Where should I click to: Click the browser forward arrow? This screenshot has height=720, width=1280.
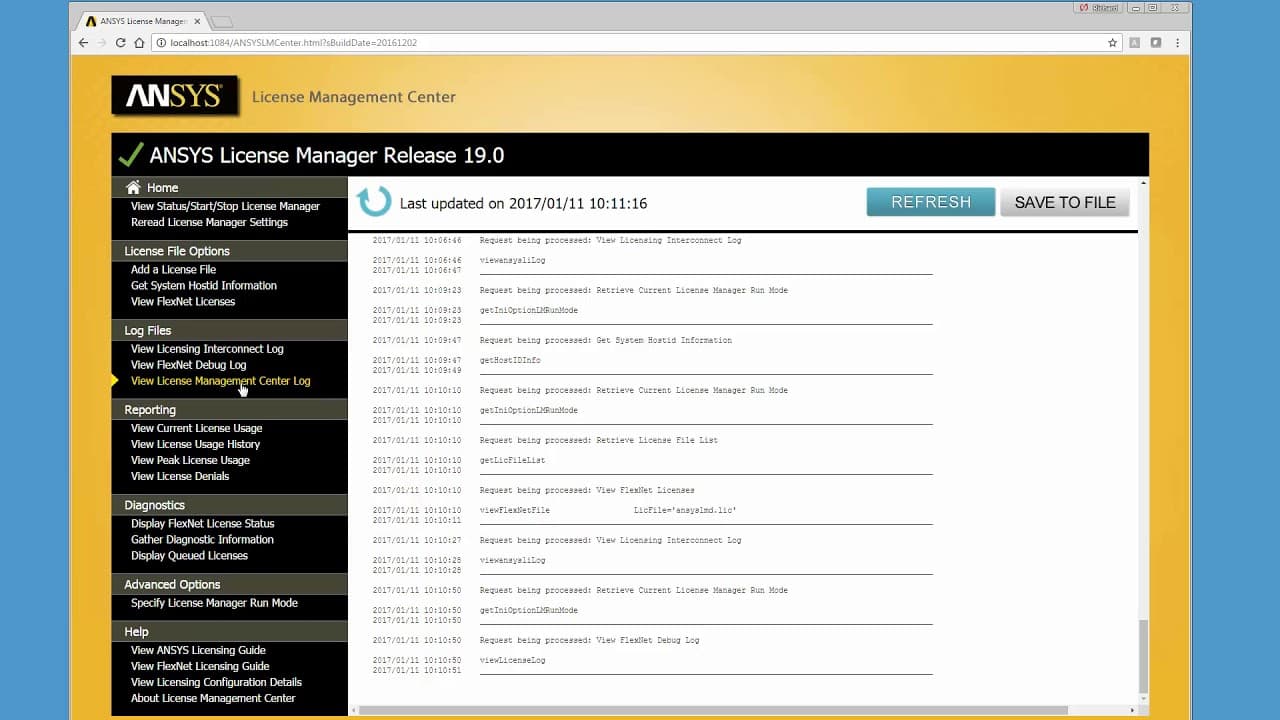pyautogui.click(x=103, y=43)
